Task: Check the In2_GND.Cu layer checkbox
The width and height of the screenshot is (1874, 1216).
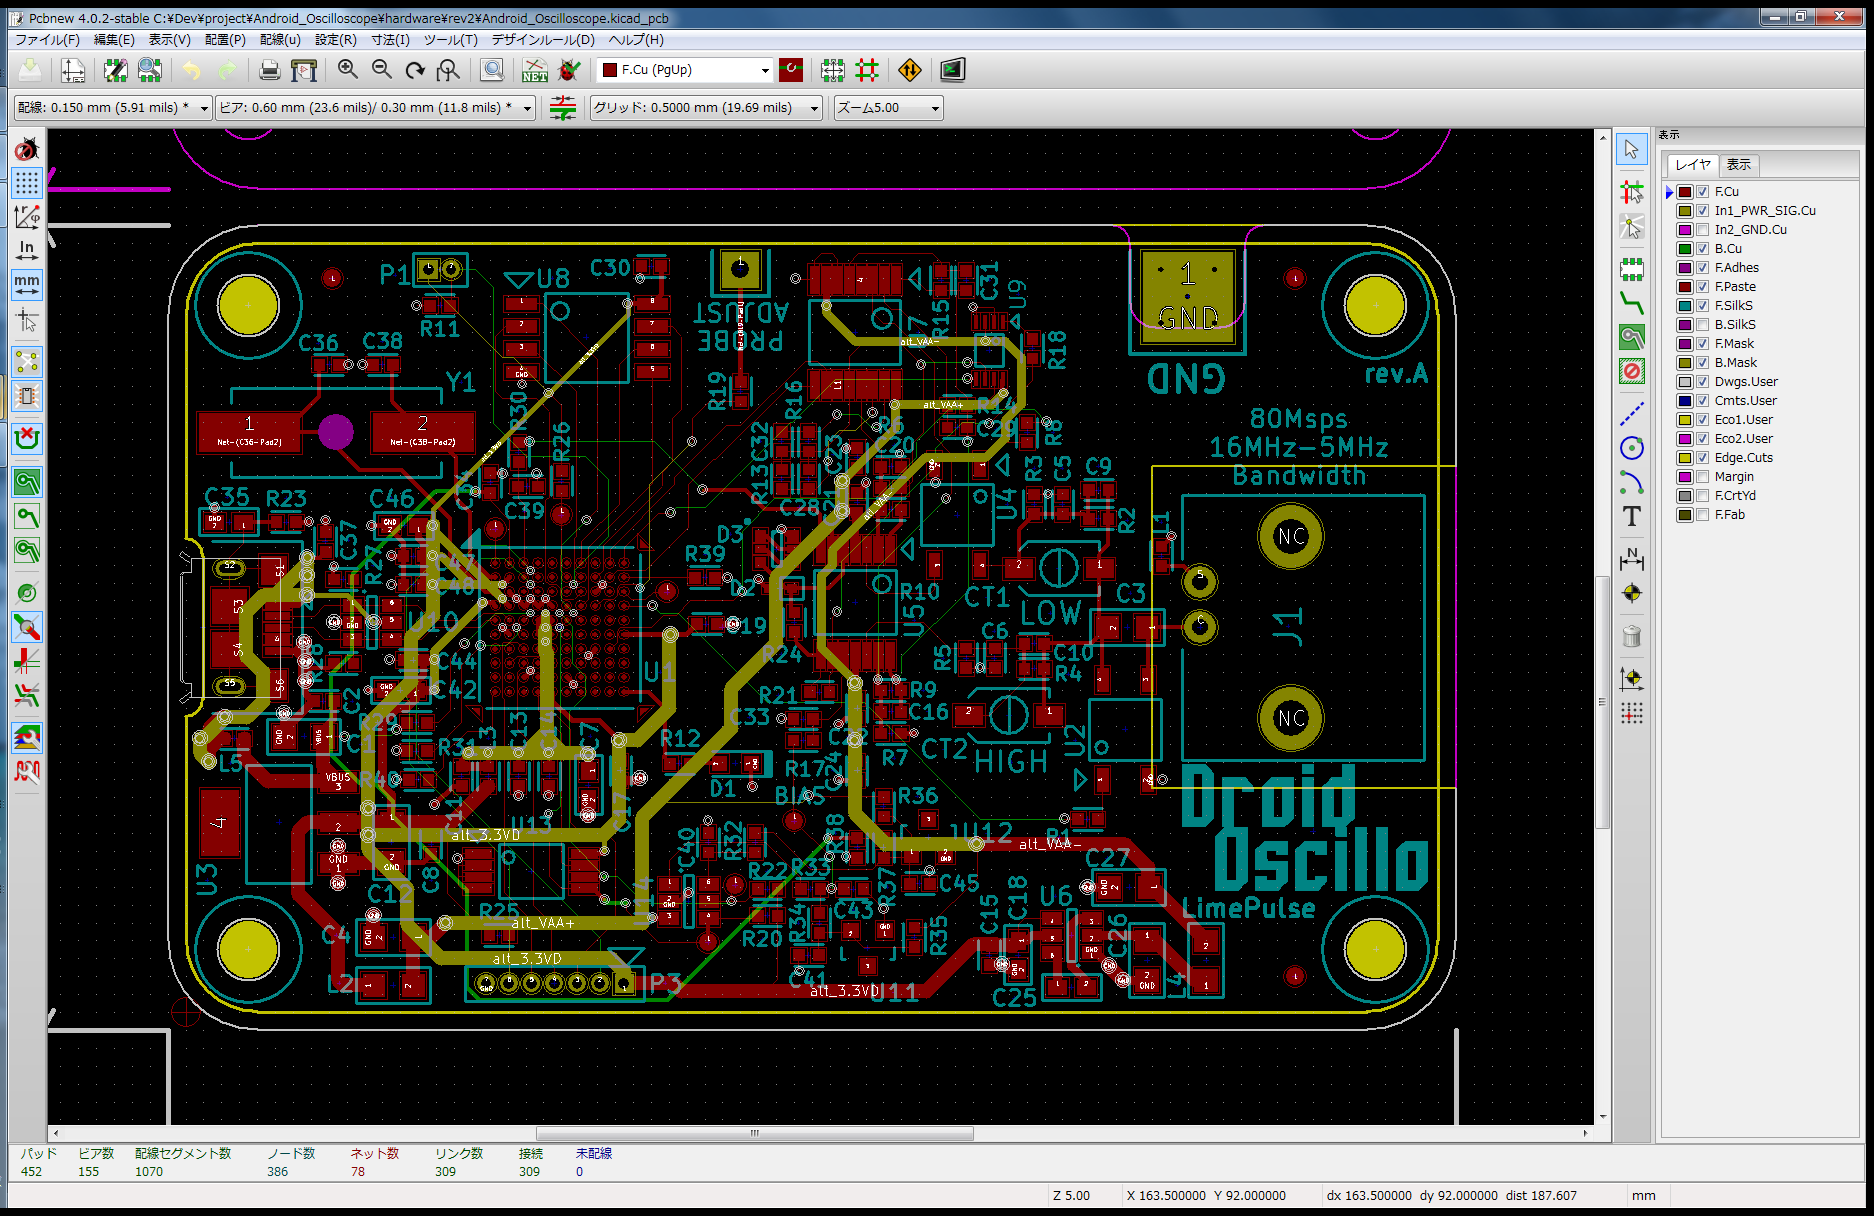Action: point(1702,230)
